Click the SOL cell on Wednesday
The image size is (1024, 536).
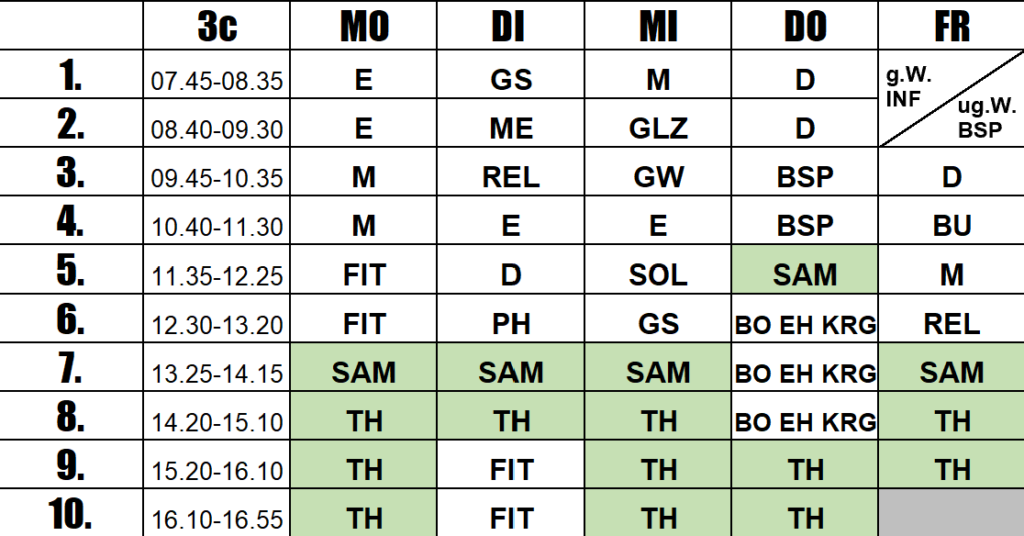point(658,270)
